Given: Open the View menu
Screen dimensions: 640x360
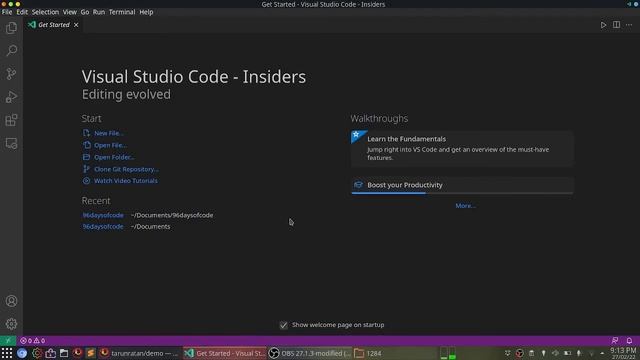Looking at the screenshot, I should (x=70, y=12).
